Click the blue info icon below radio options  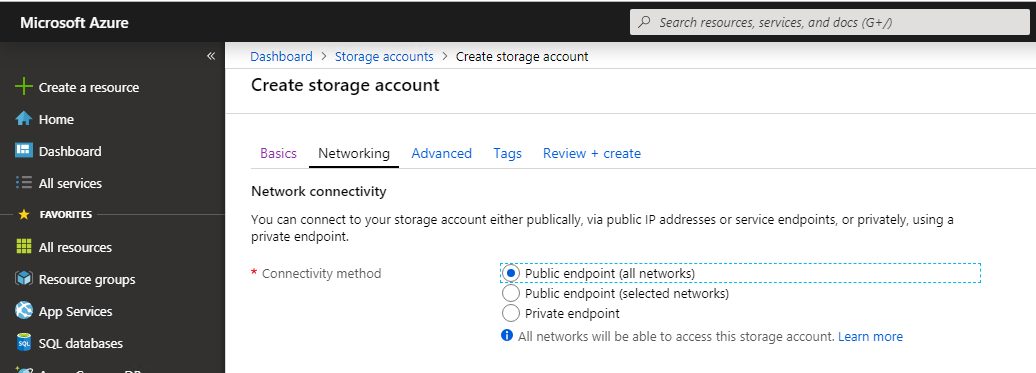(507, 335)
